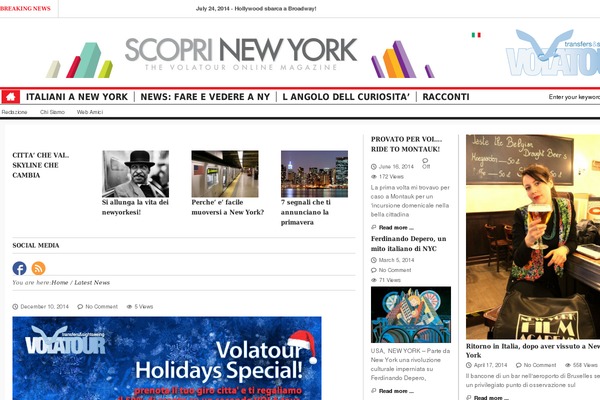Open the woman with beer photo
600x400 pixels.
click(533, 237)
